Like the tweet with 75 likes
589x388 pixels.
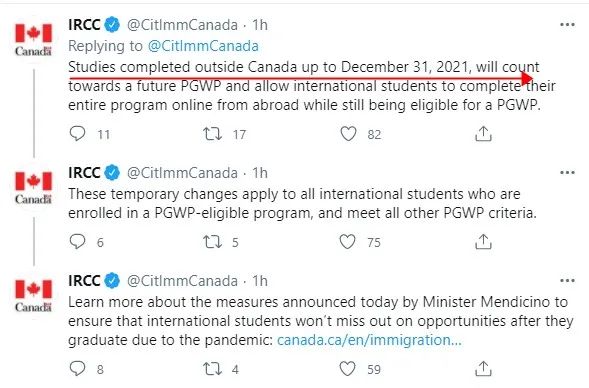pyautogui.click(x=347, y=242)
